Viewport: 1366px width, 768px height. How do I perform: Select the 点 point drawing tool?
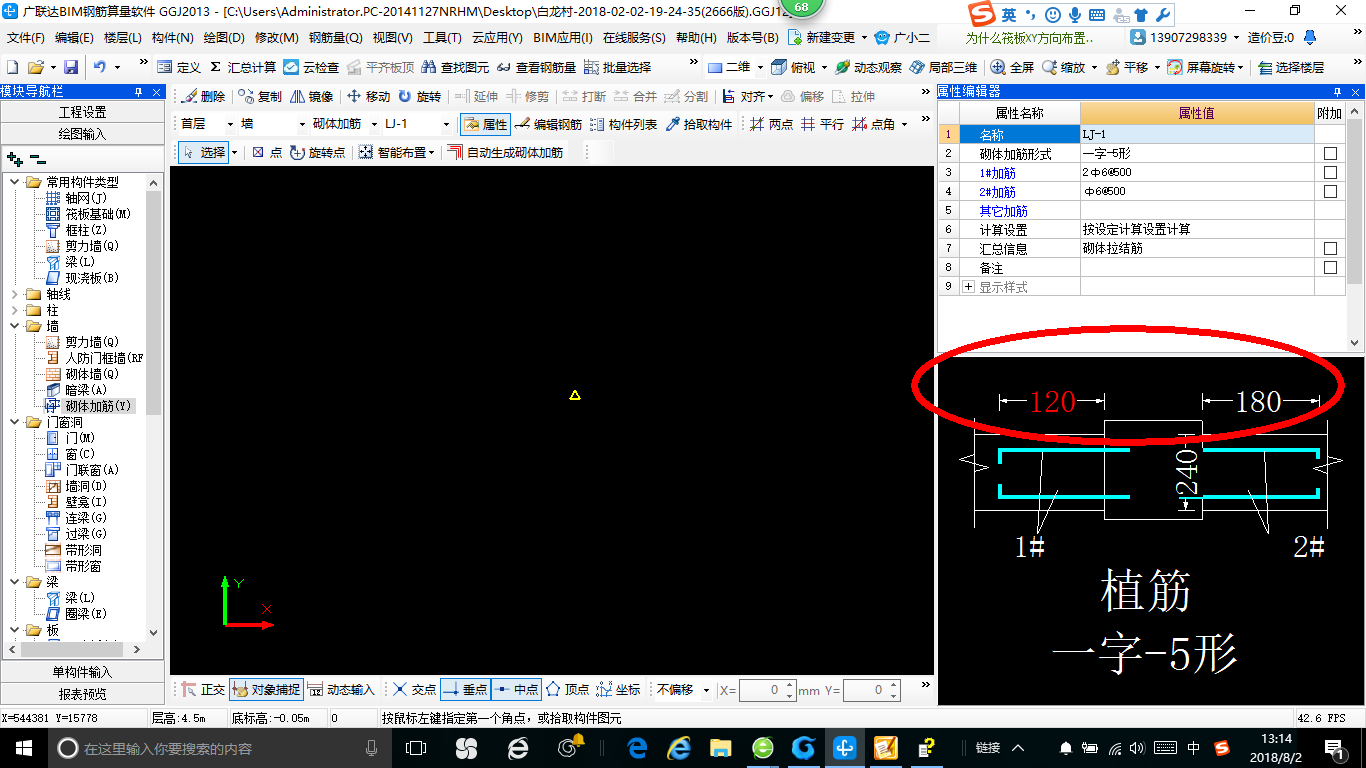click(x=266, y=152)
